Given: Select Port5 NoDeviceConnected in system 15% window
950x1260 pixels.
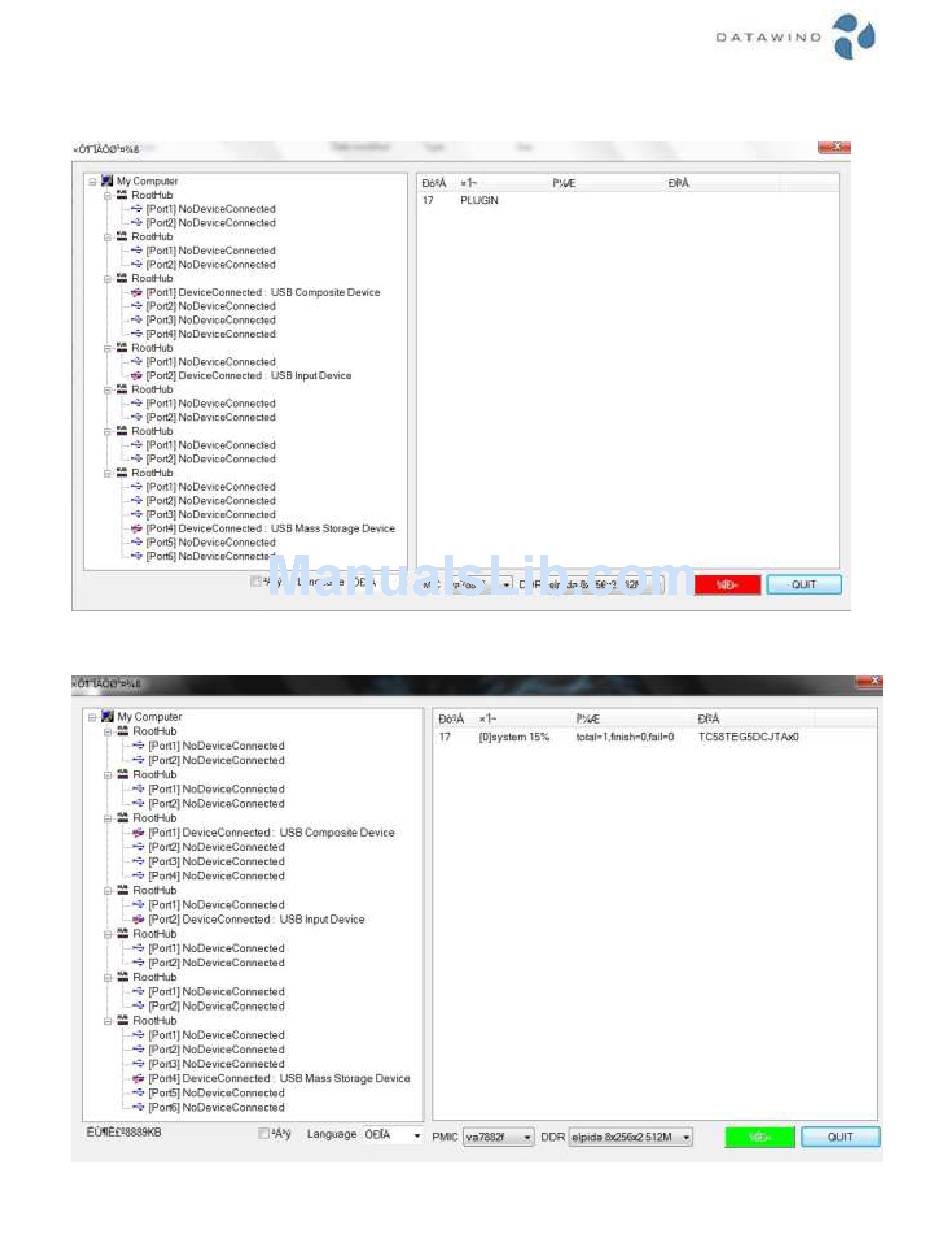Looking at the screenshot, I should click(216, 1093).
